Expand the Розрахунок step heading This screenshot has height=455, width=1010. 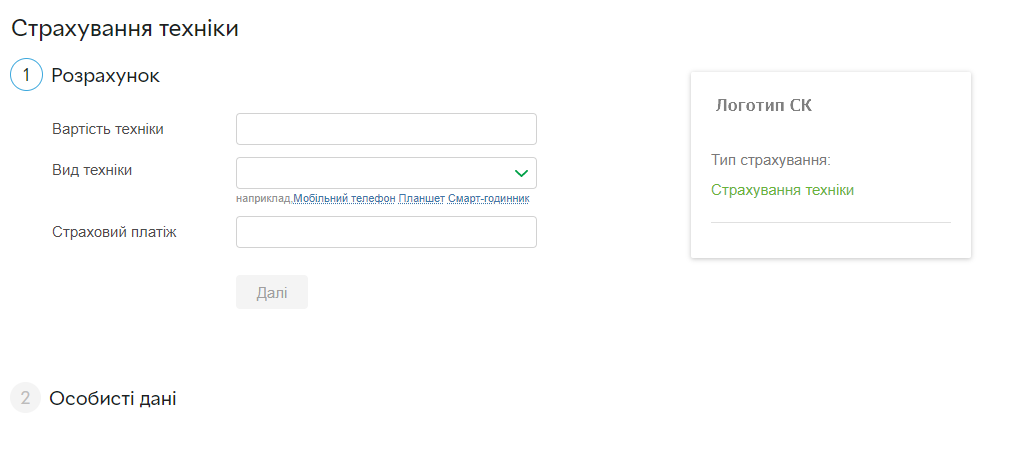click(105, 75)
